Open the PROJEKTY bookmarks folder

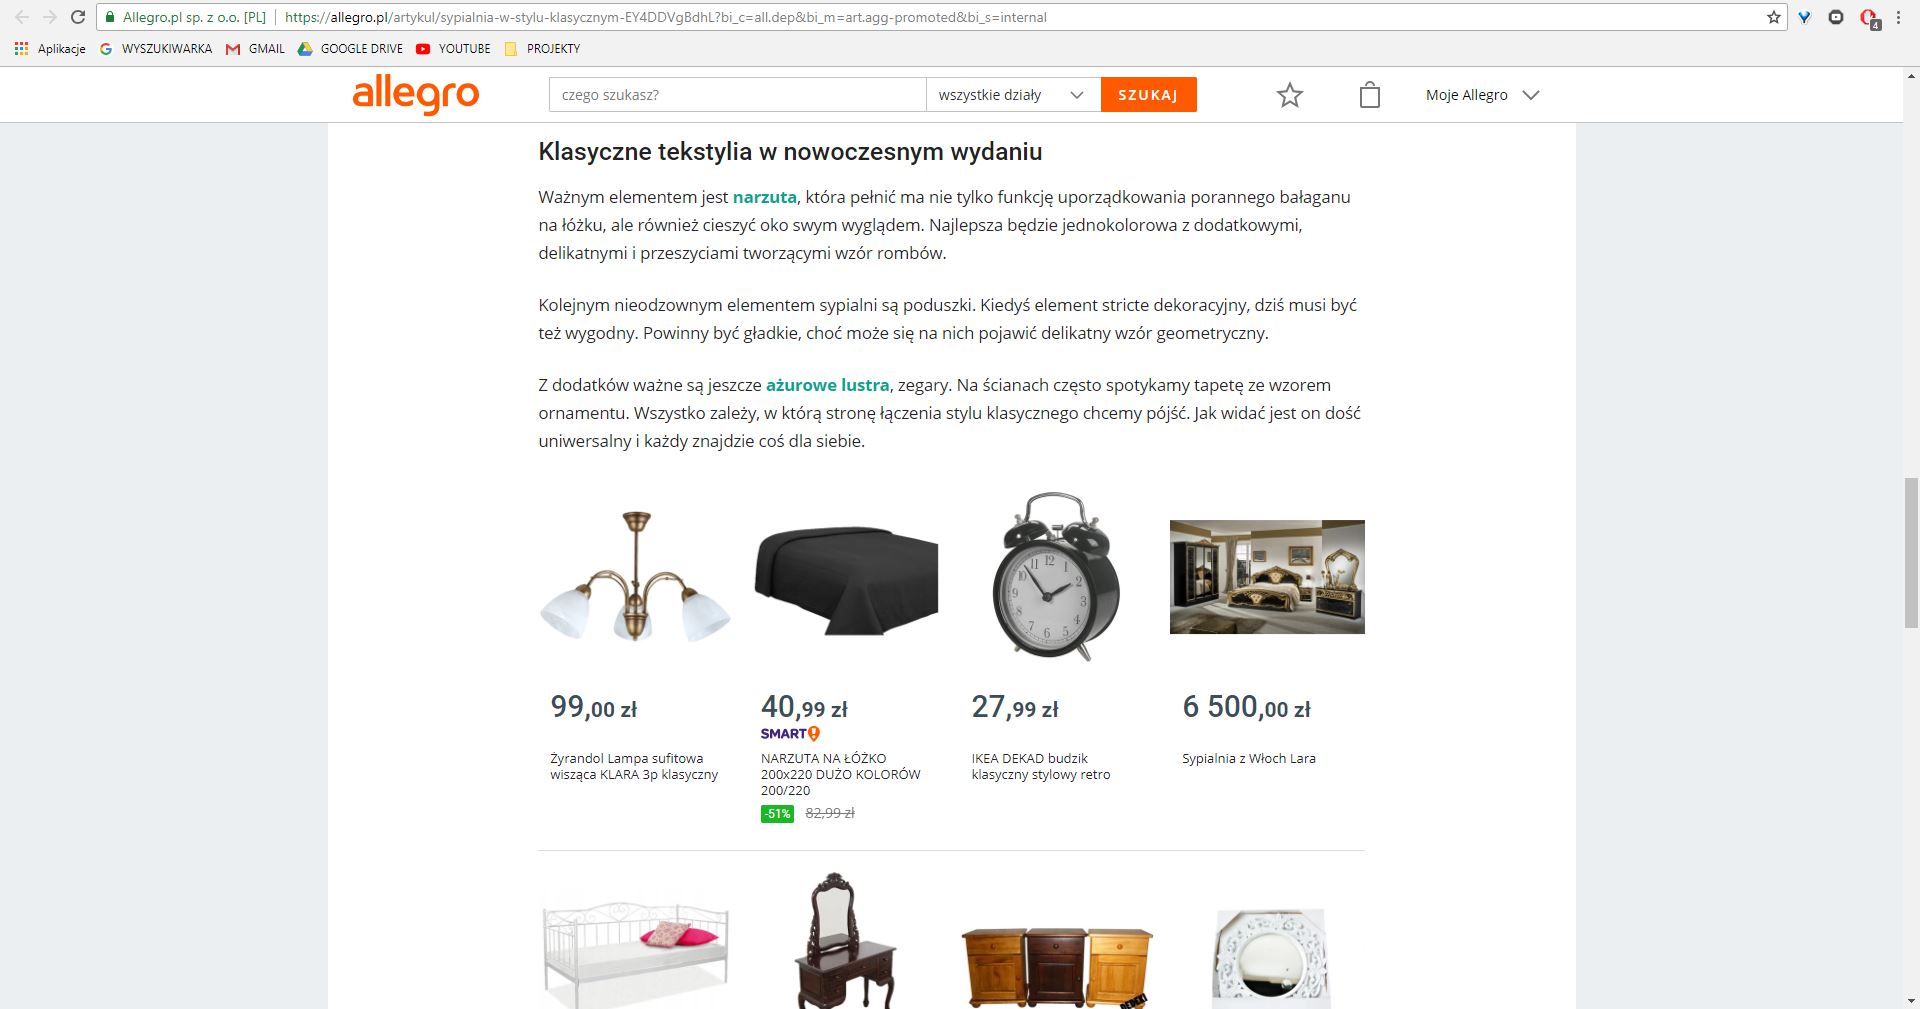pos(542,48)
